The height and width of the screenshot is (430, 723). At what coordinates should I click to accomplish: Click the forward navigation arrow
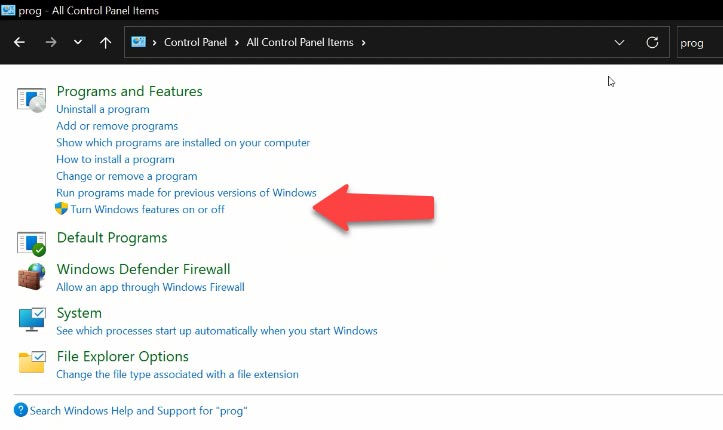point(51,42)
